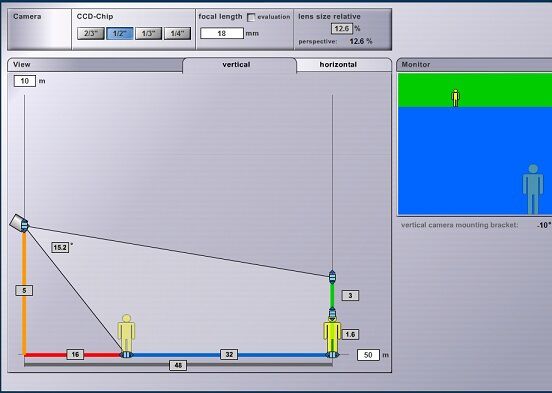The height and width of the screenshot is (393, 552).
Task: Click the blue scene depth value 32
Action: (229, 354)
